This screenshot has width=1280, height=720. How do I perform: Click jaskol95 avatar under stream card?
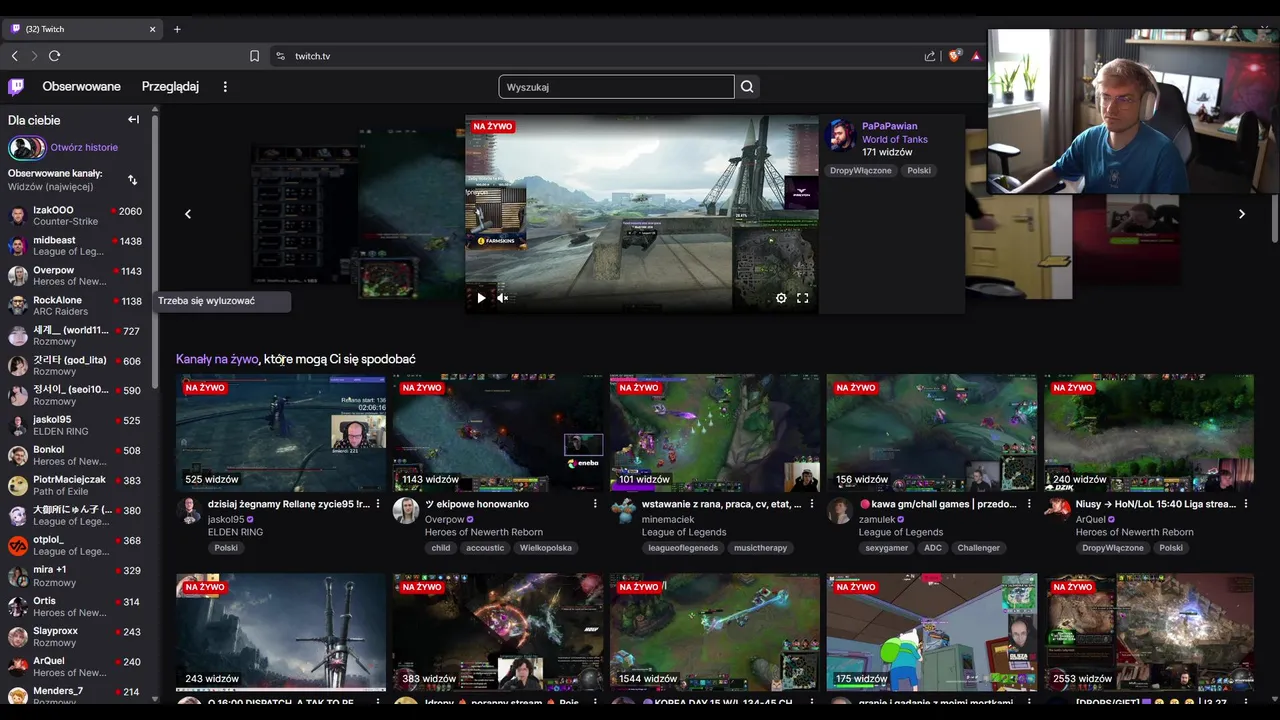pyautogui.click(x=188, y=511)
